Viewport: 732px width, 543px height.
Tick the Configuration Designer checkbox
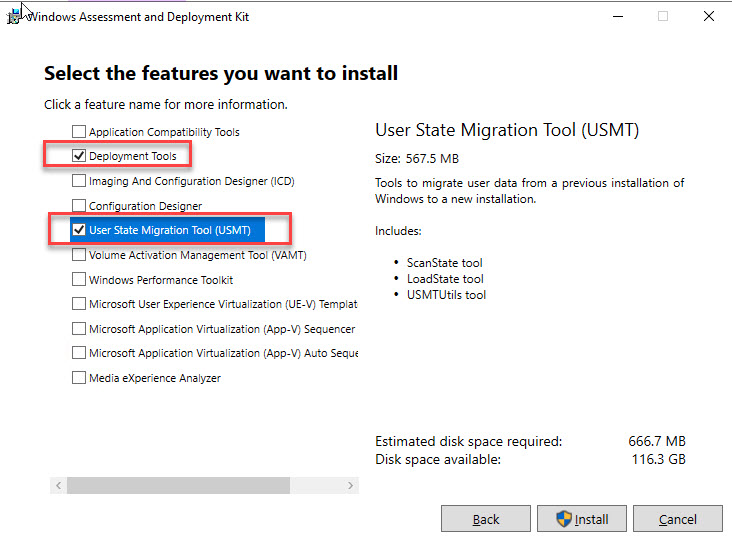tap(79, 206)
